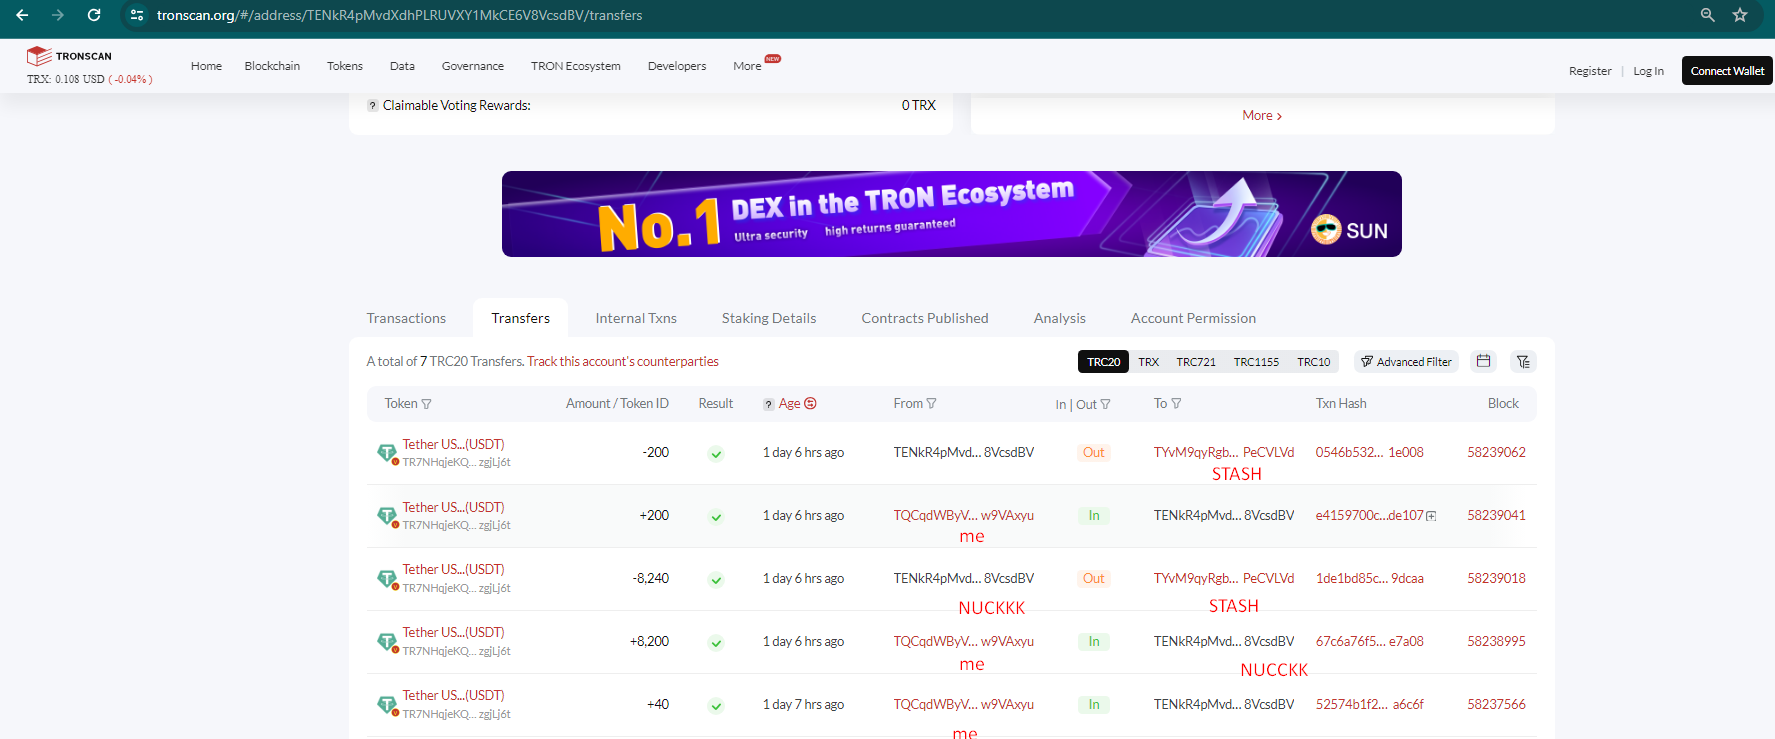Click the Log In link
This screenshot has width=1775, height=739.
(1648, 71)
